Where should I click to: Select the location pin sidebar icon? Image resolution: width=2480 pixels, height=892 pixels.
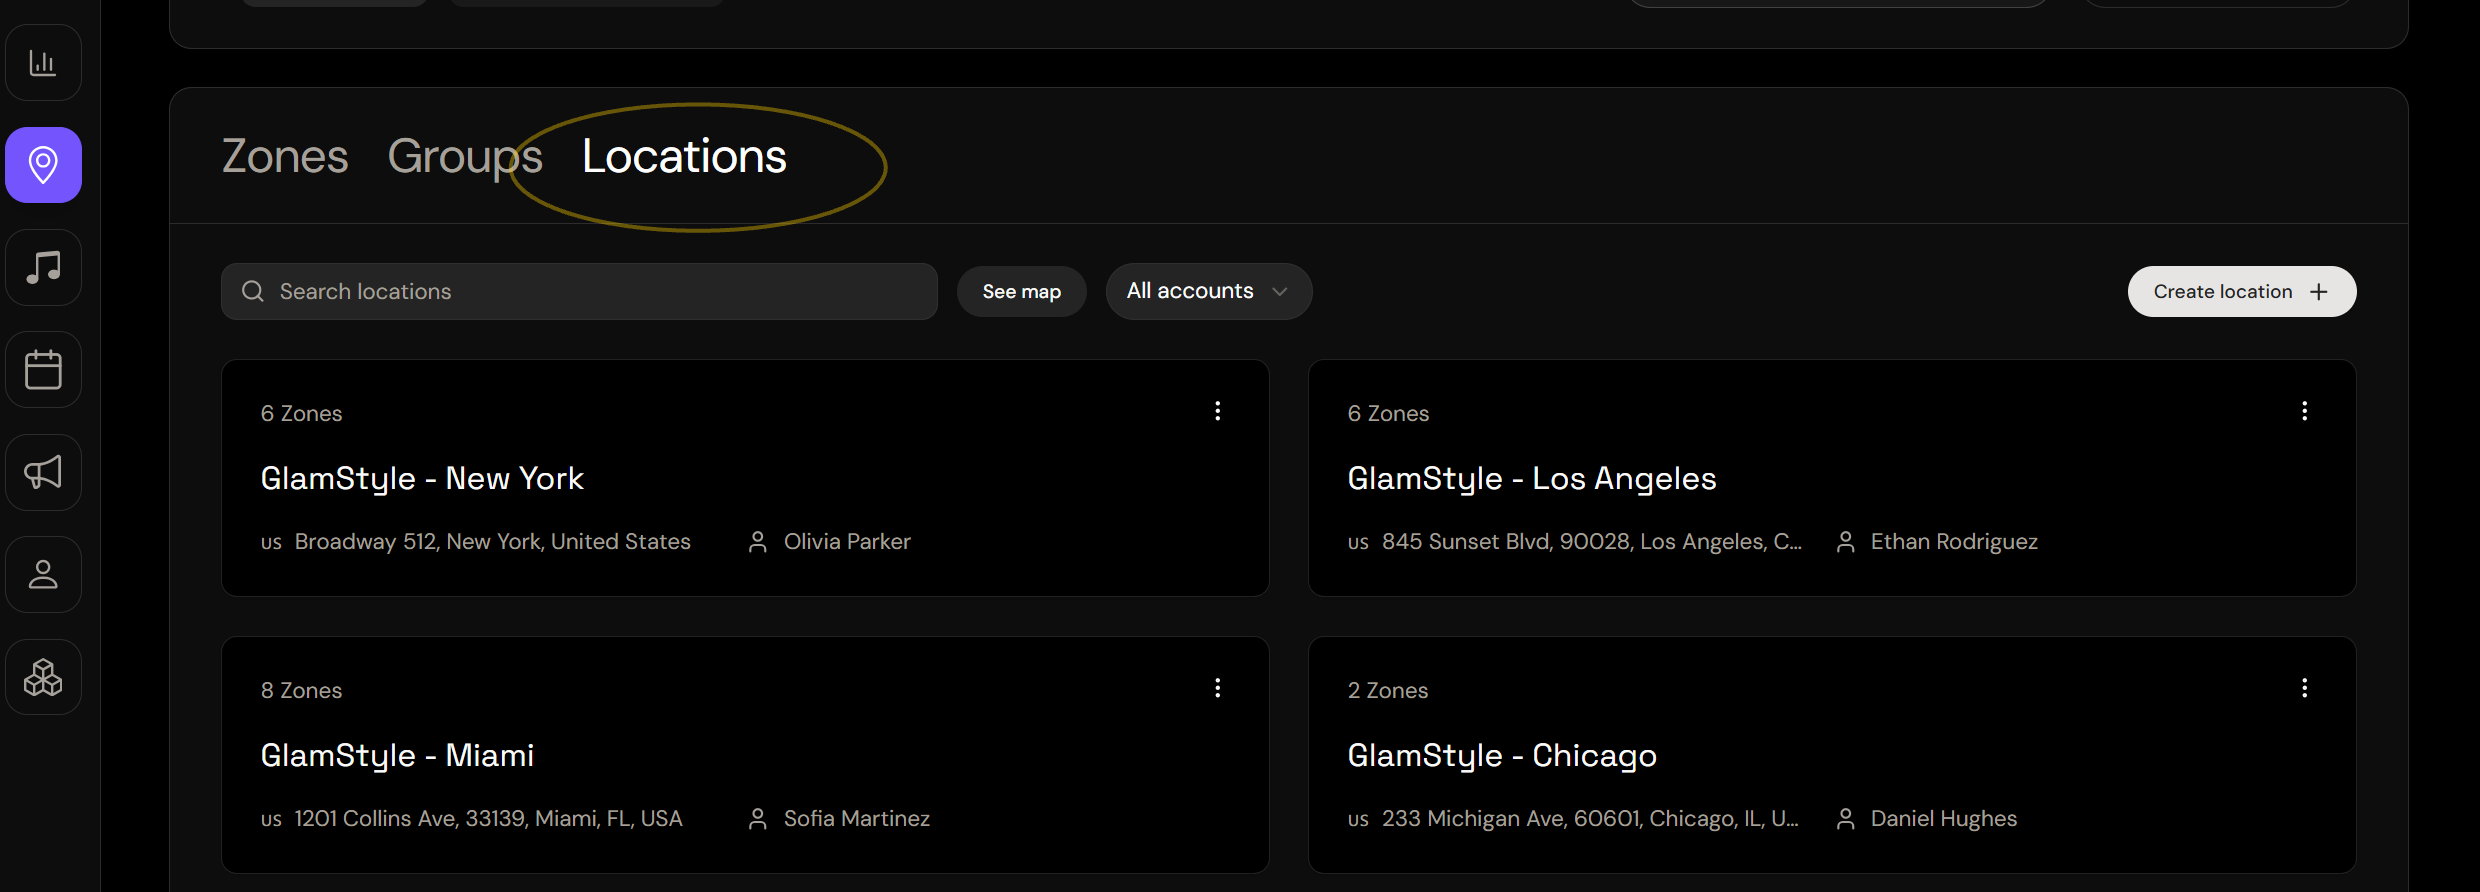(43, 165)
